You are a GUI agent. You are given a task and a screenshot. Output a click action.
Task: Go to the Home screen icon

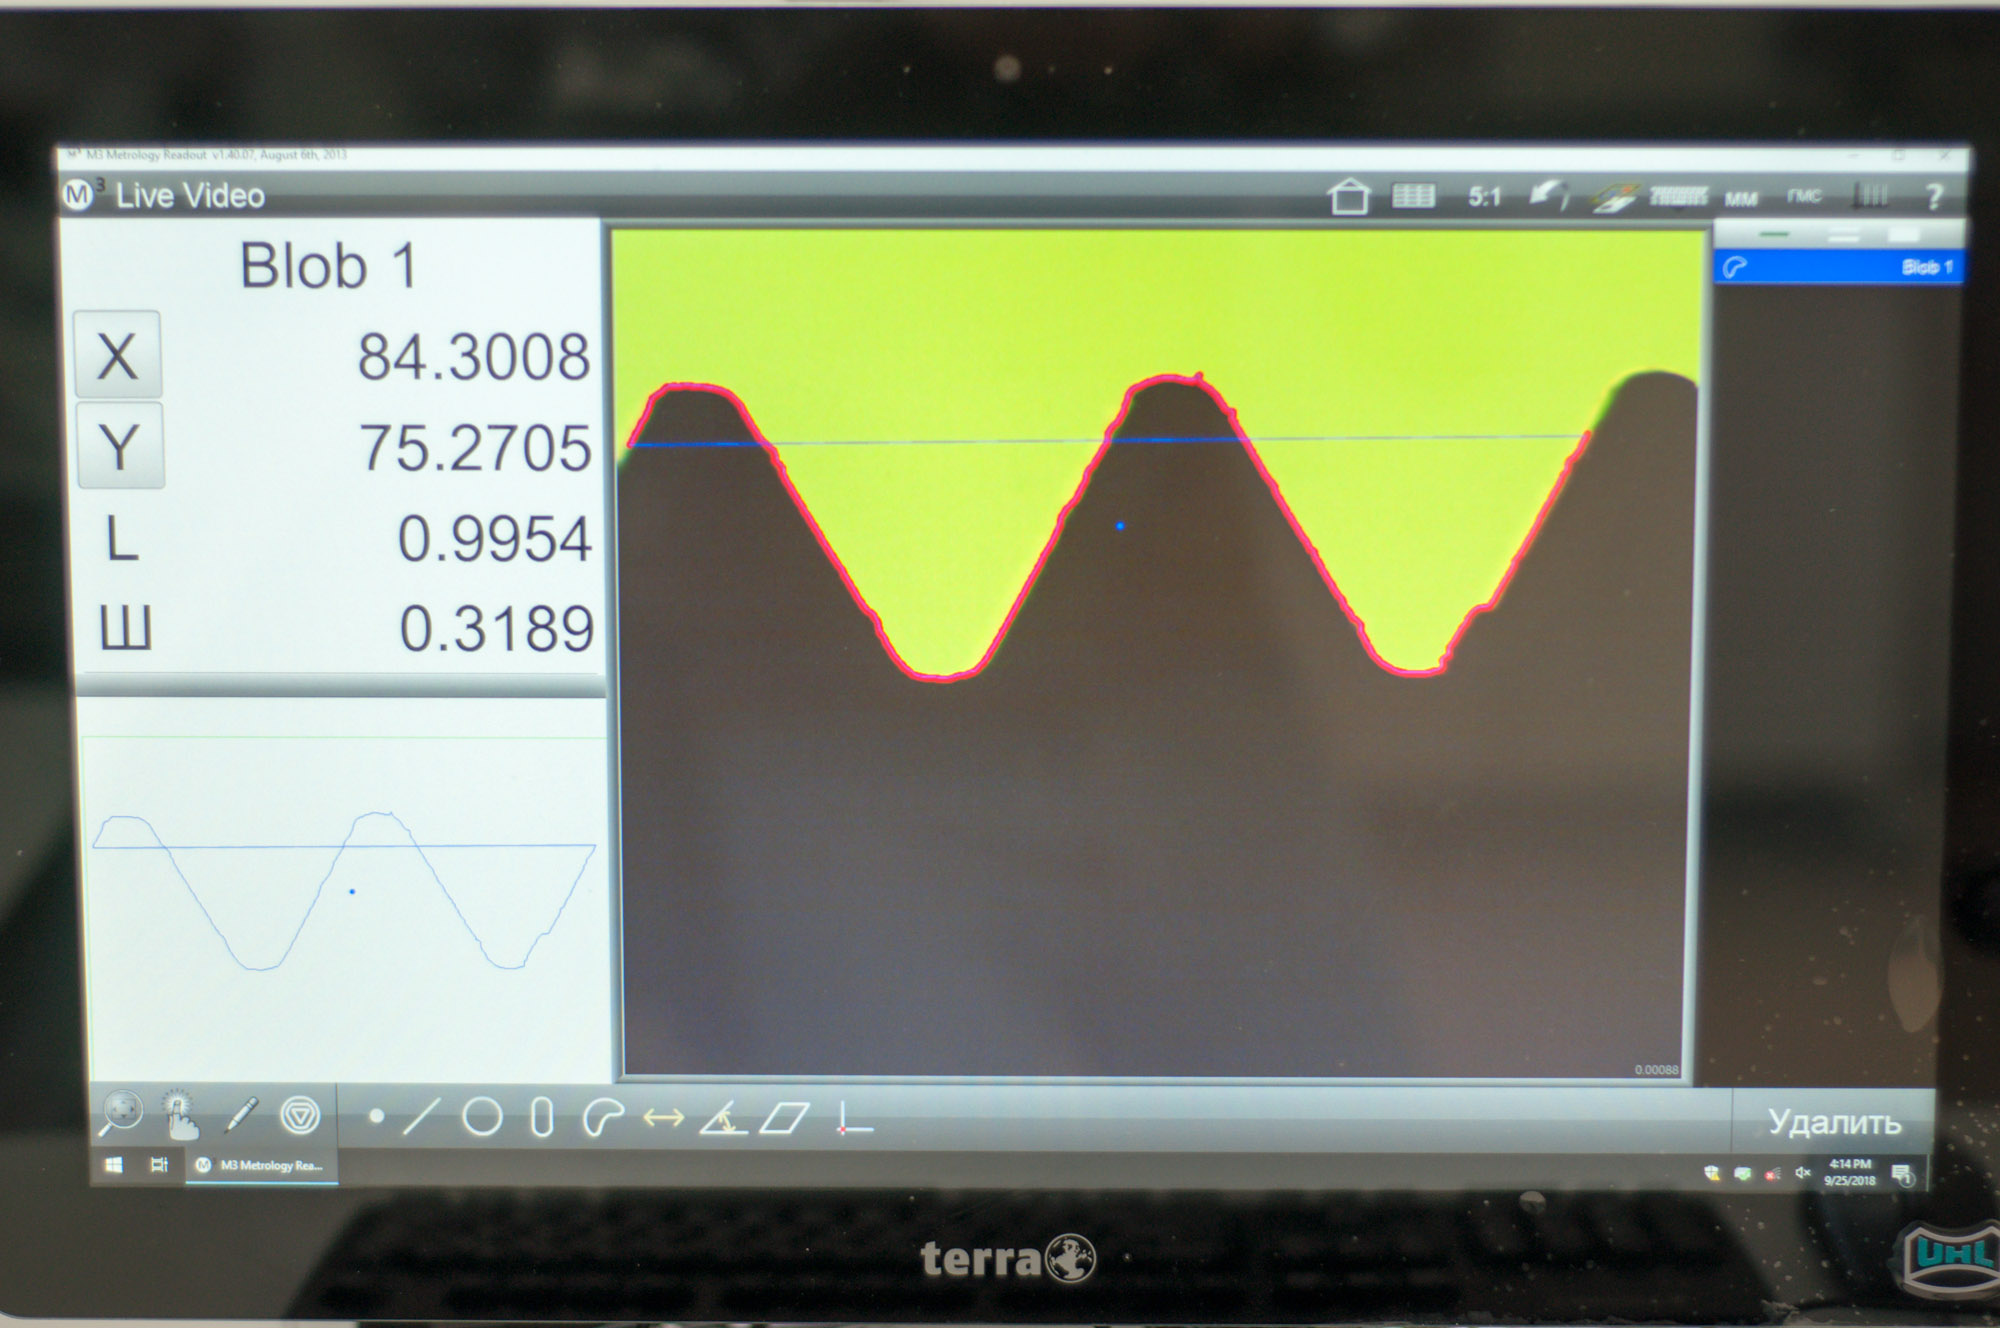click(1348, 196)
